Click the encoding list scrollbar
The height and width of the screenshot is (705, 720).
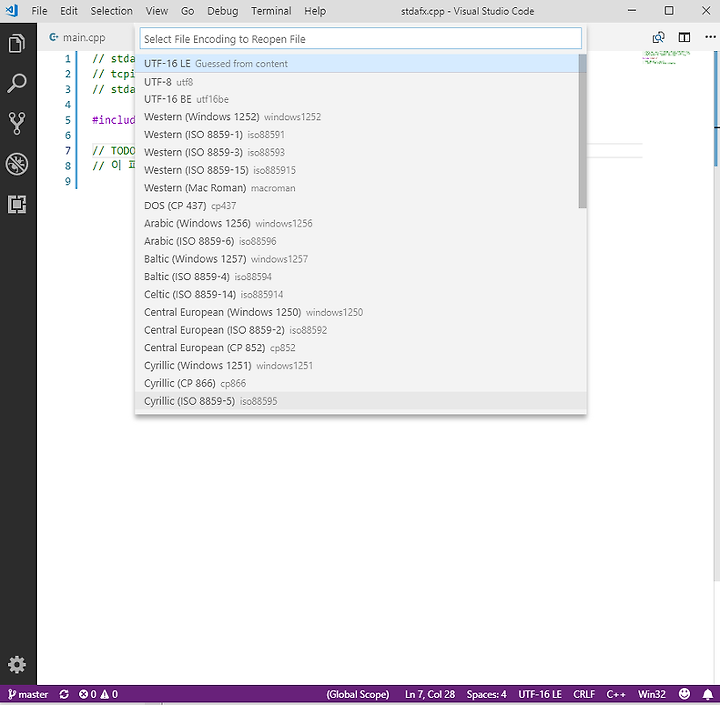coord(582,131)
